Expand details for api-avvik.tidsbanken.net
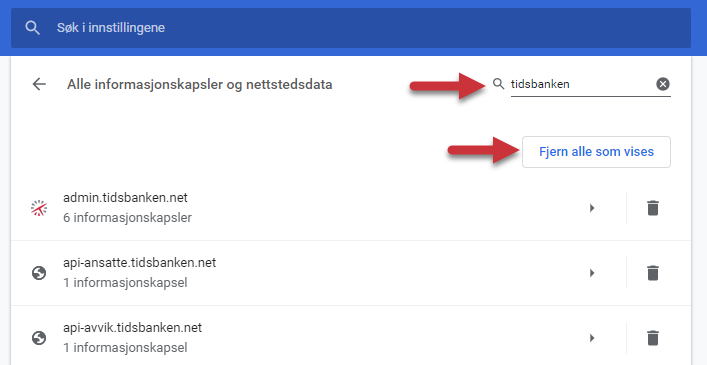Screen dimensions: 707x365 tap(592, 338)
